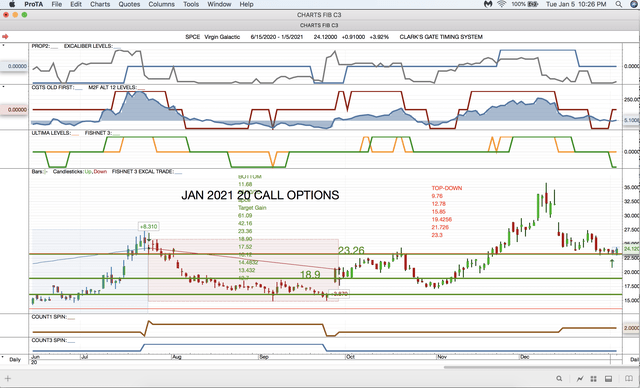This screenshot has height=388, width=640.
Task: Open Spotlight search in the menu bar
Action: point(619,4)
